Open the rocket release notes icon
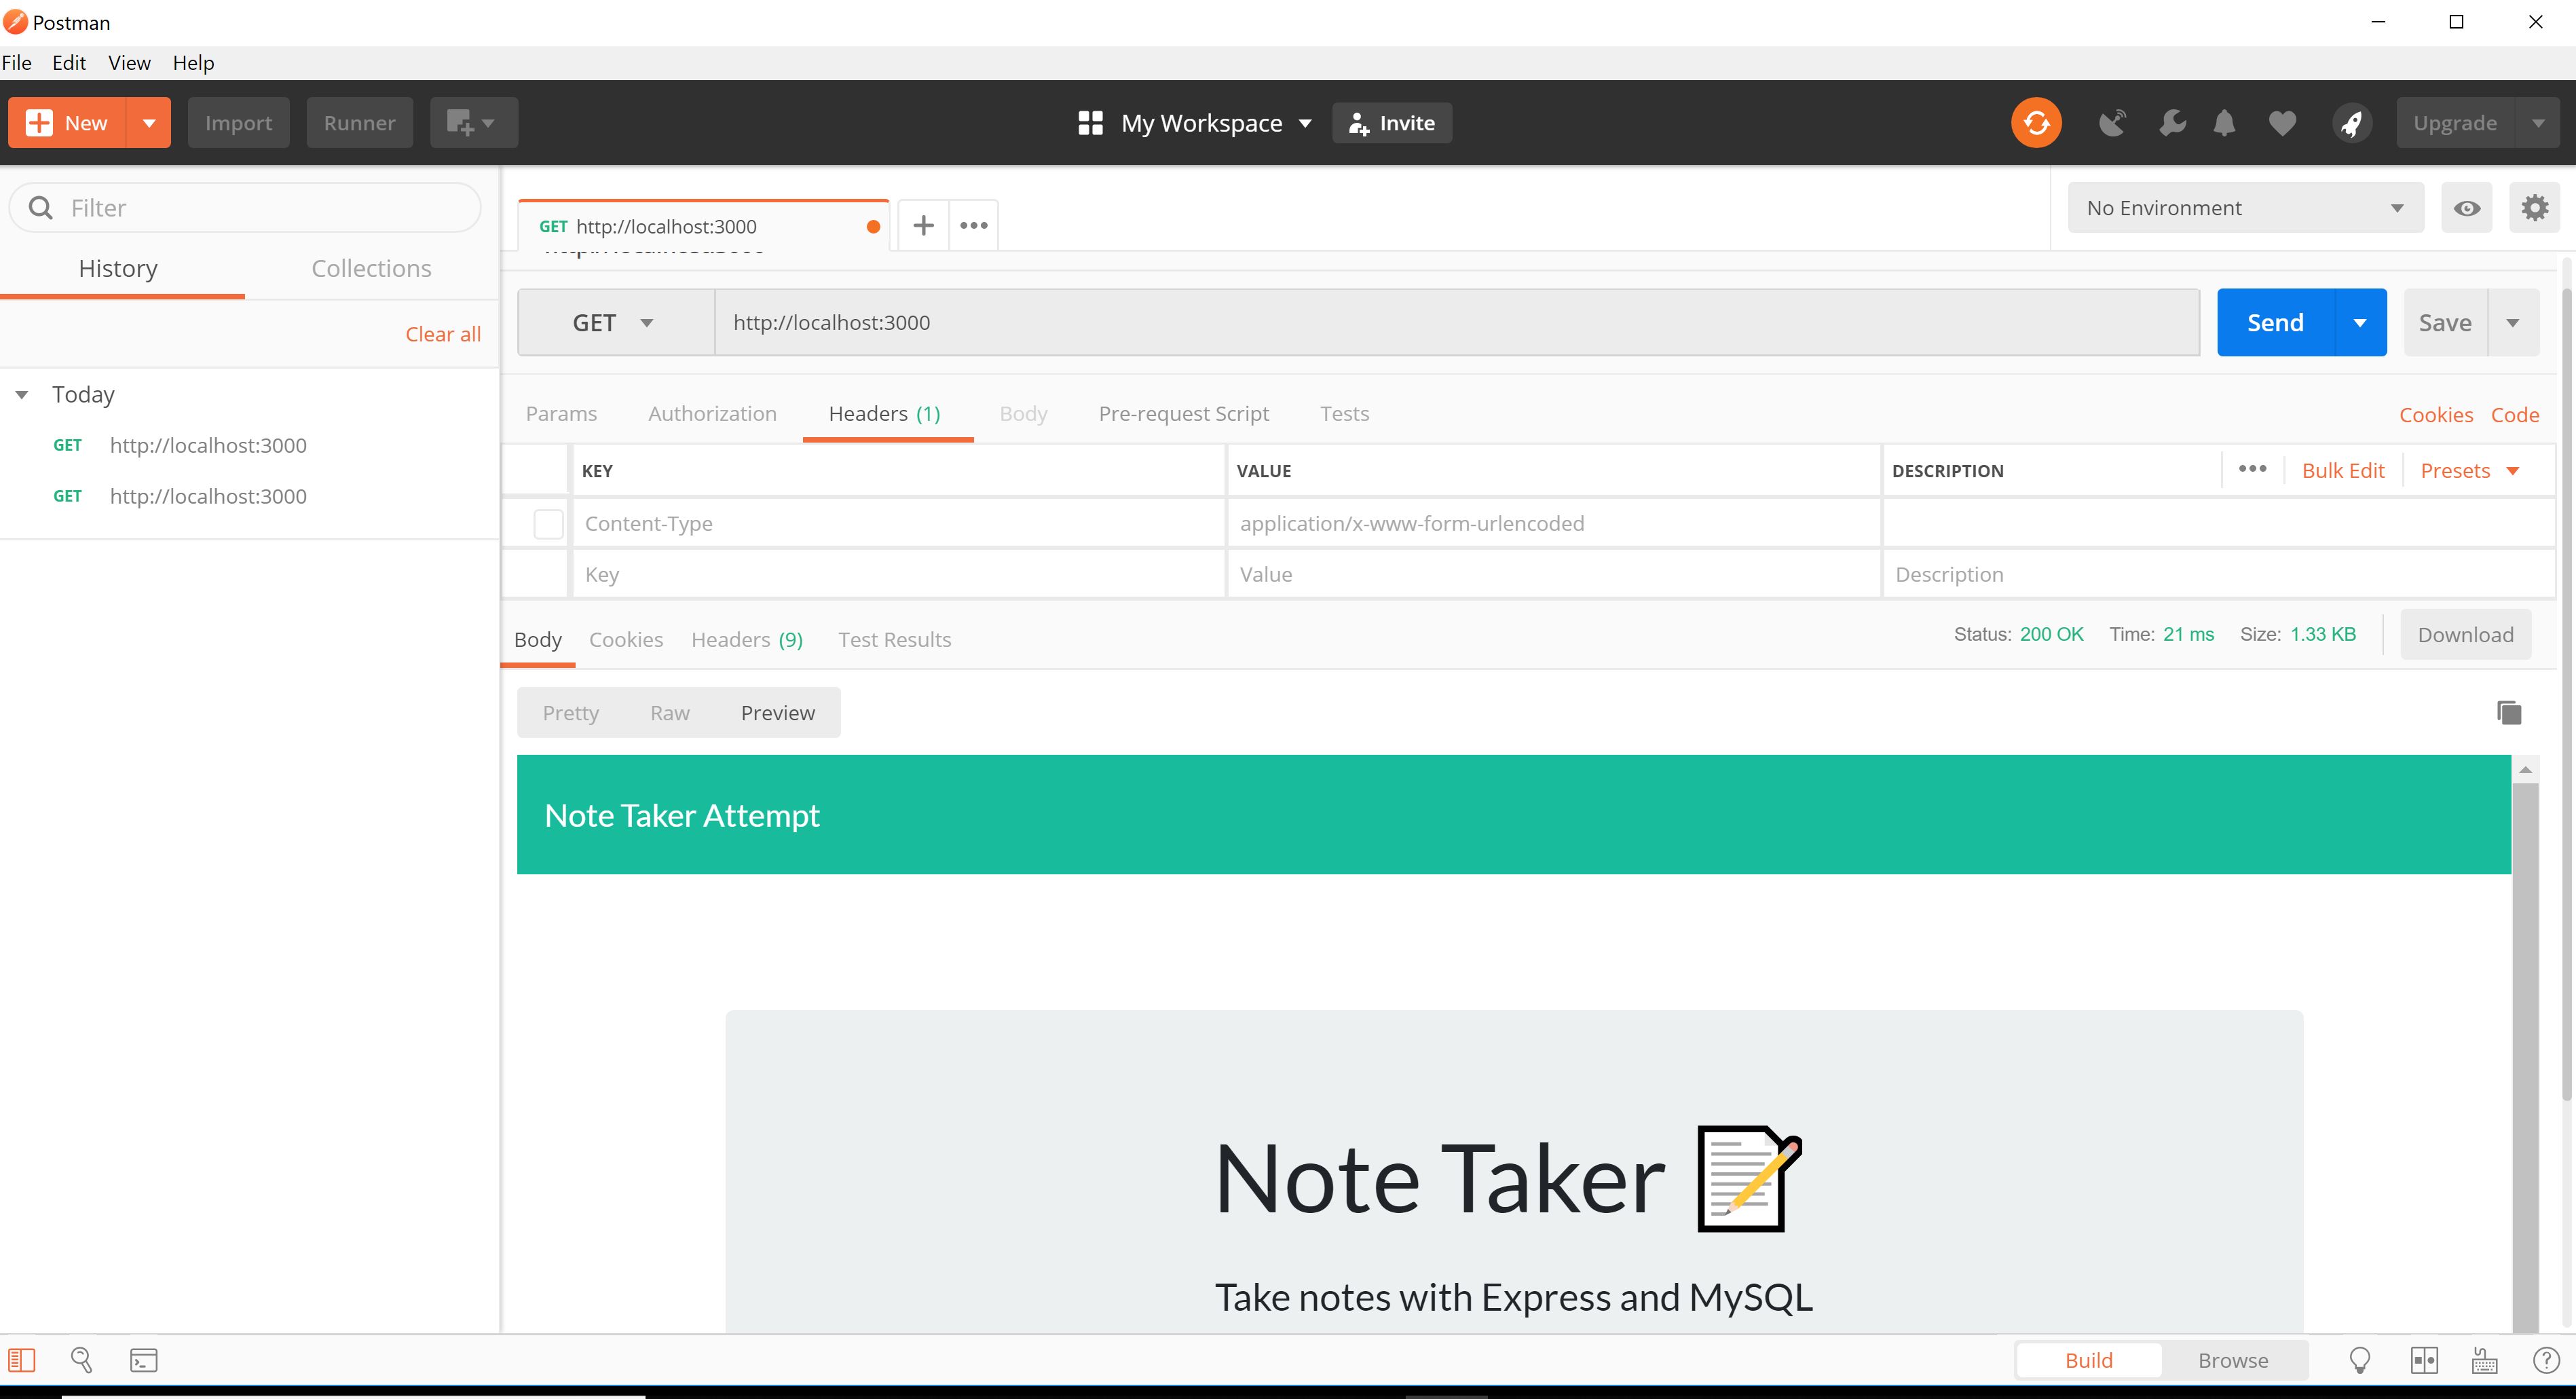 coord(2352,122)
